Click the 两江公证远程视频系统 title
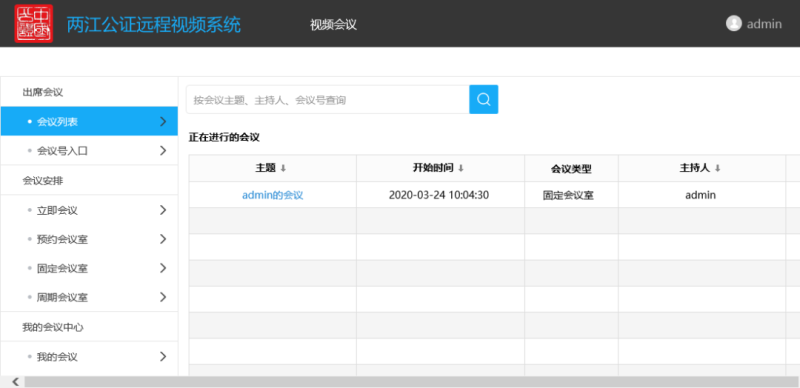 point(154,25)
